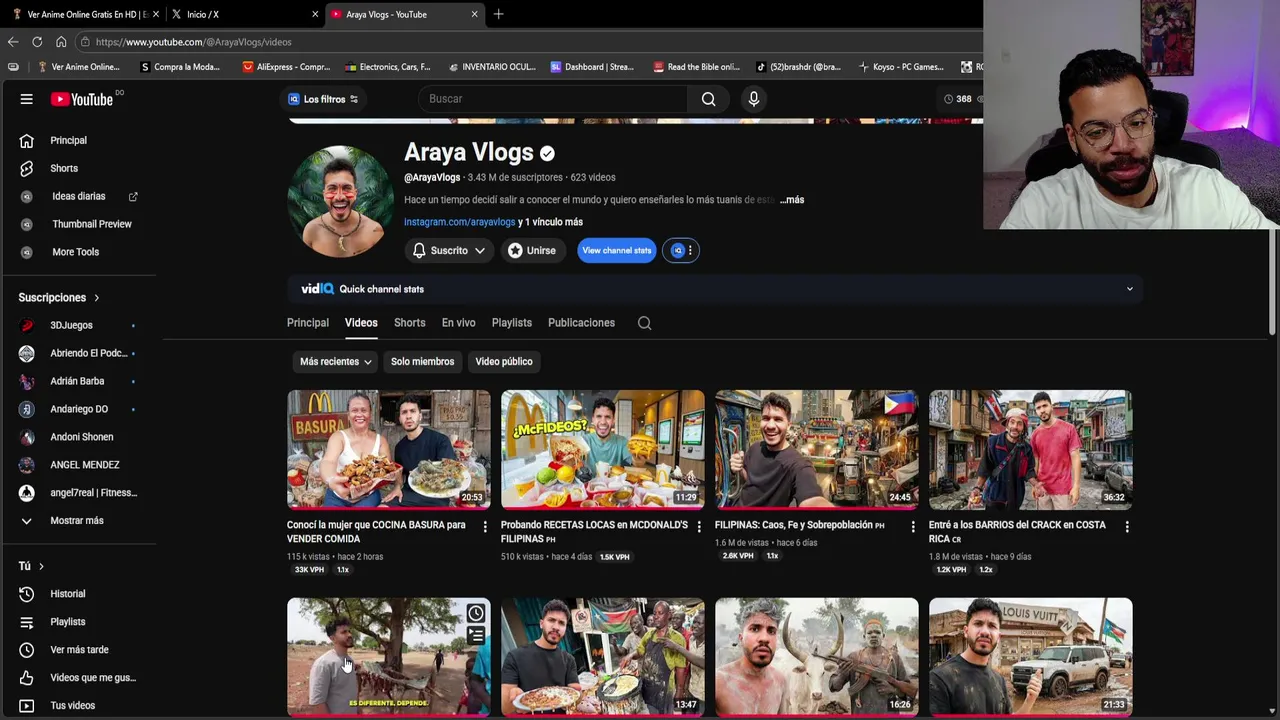Search within the channel using the magnifier icon

coord(645,323)
